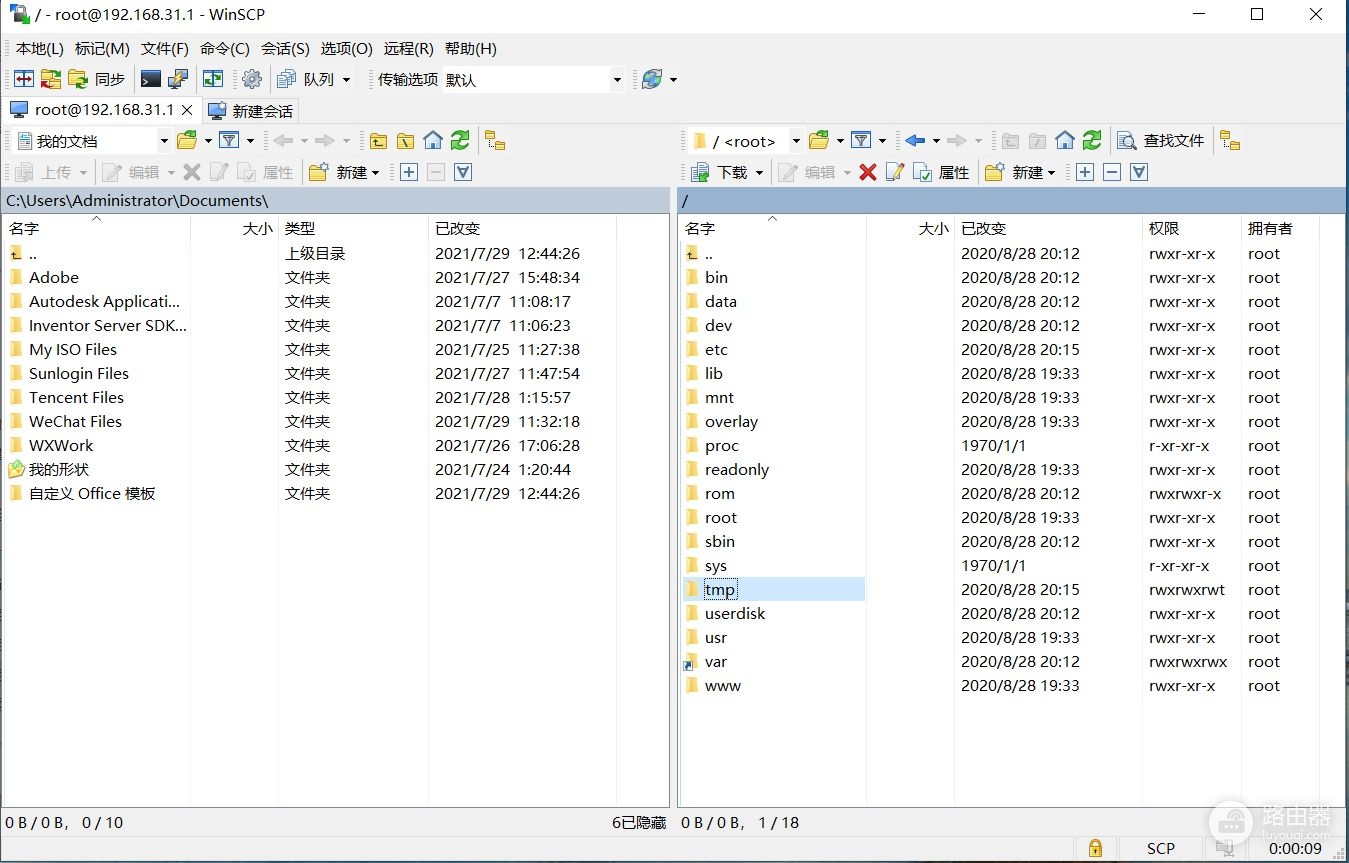Viewport: 1349px width, 863px height.
Task: Close the root@192.168.31.1 session tab
Action: (x=187, y=110)
